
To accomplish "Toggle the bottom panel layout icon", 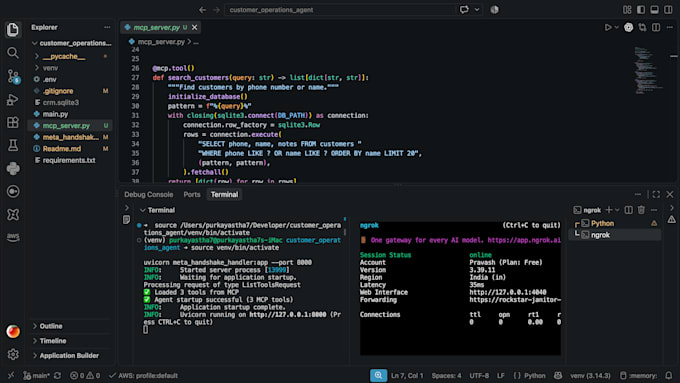I will coord(654,10).
